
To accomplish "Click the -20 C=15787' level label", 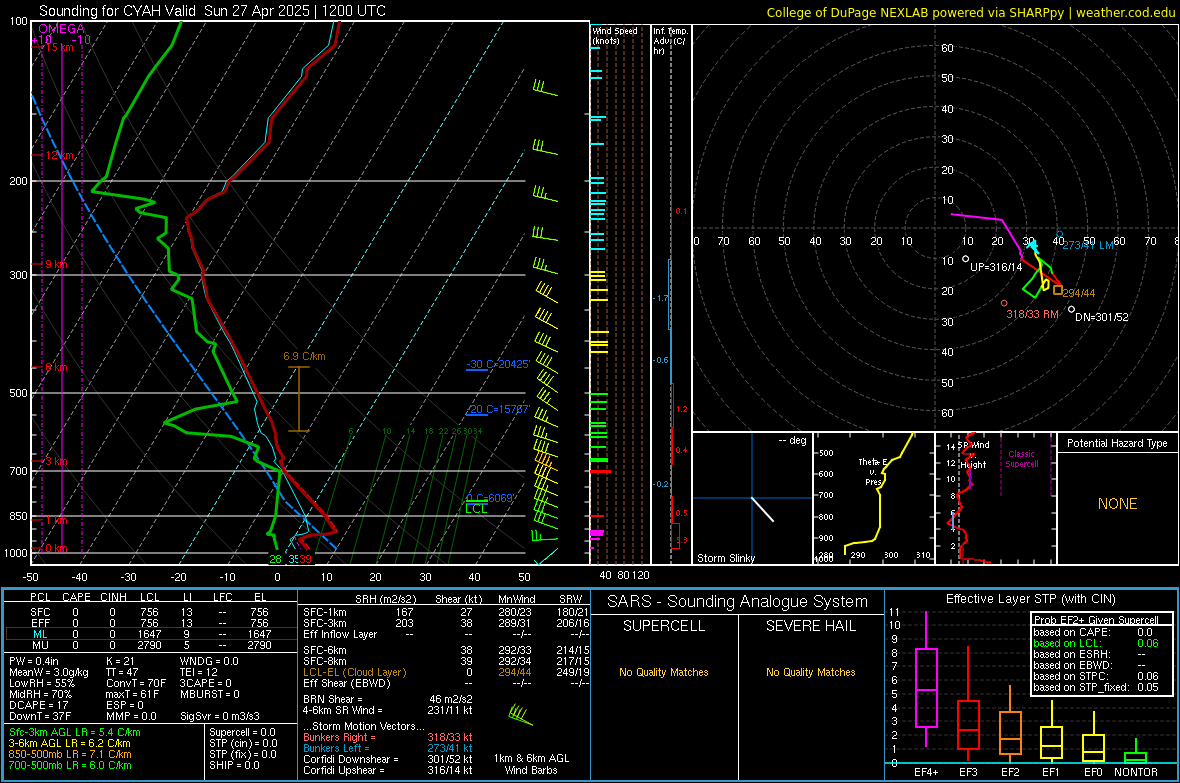I will 498,410.
